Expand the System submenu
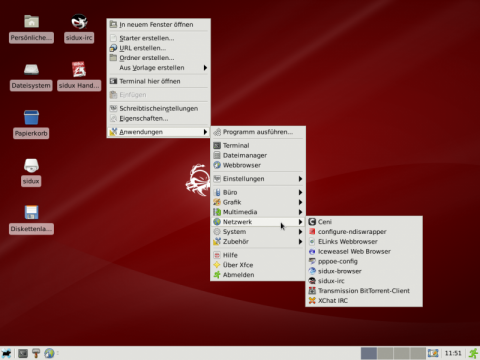The width and height of the screenshot is (480, 360). [258, 232]
